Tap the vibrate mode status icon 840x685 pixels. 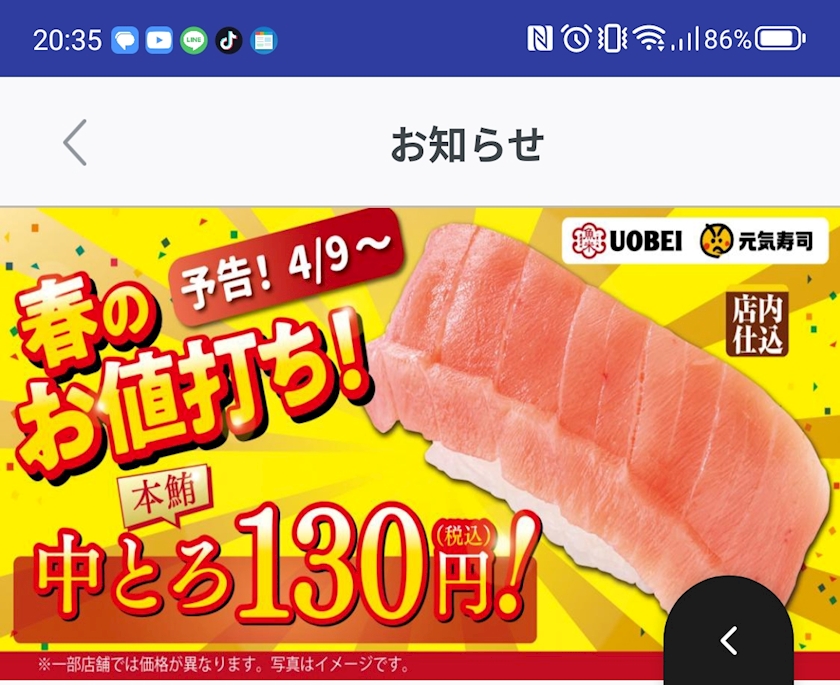coord(612,39)
